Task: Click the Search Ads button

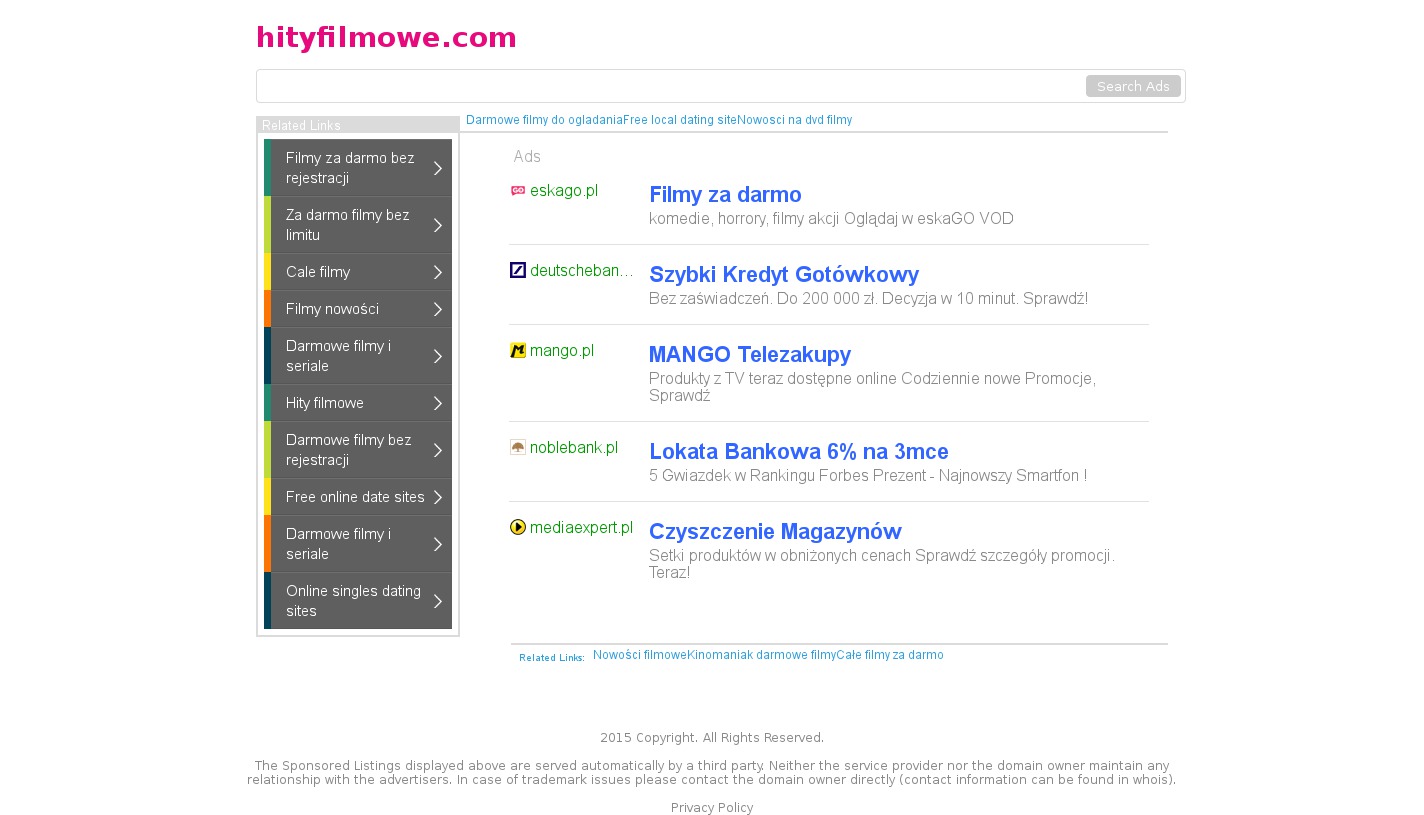Action: 1133,86
